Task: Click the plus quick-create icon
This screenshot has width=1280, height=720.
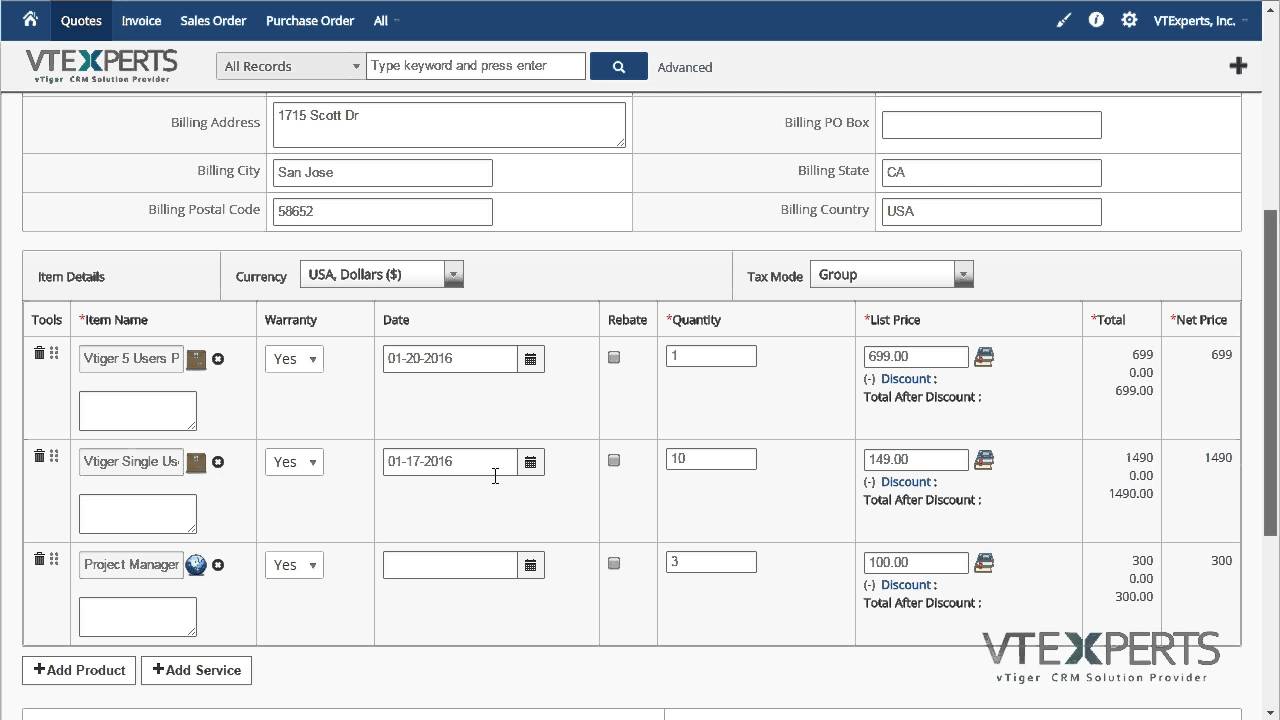Action: point(1238,66)
